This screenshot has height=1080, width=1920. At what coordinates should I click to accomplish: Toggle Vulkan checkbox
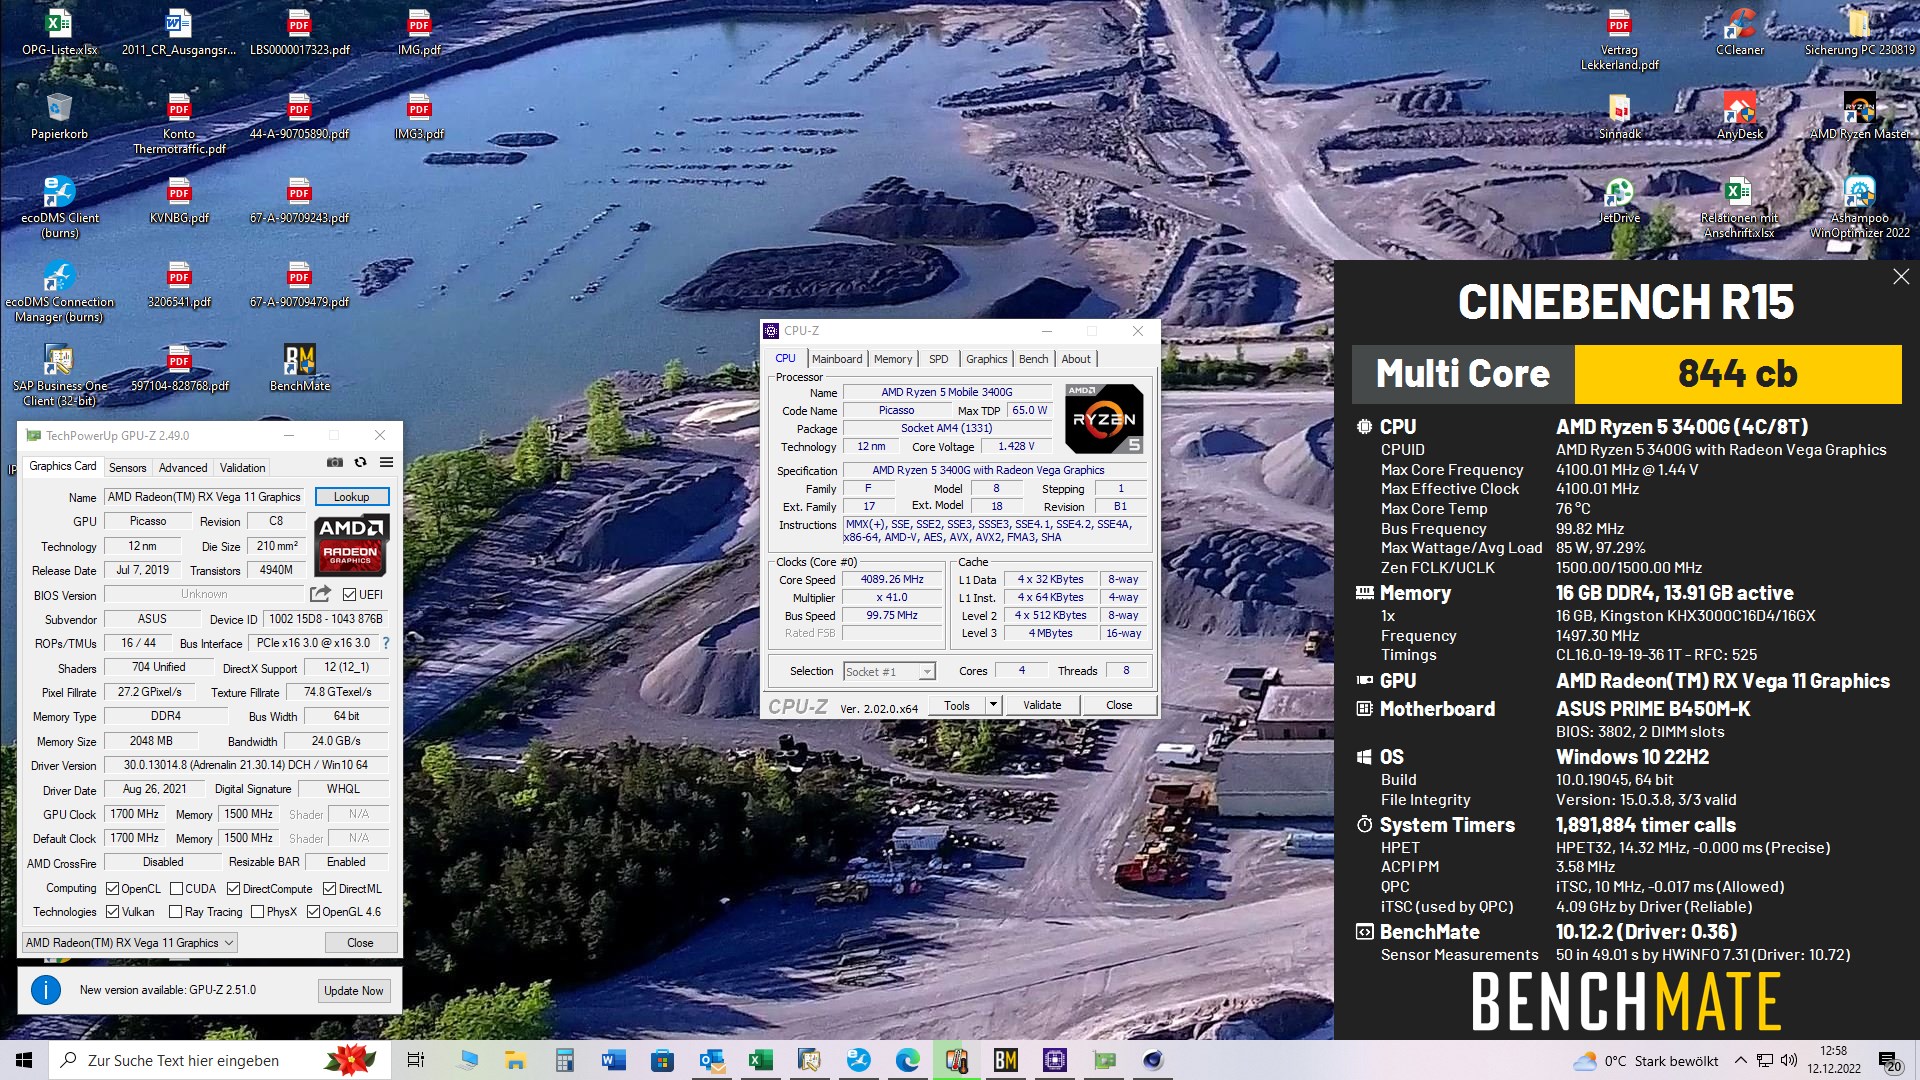113,911
